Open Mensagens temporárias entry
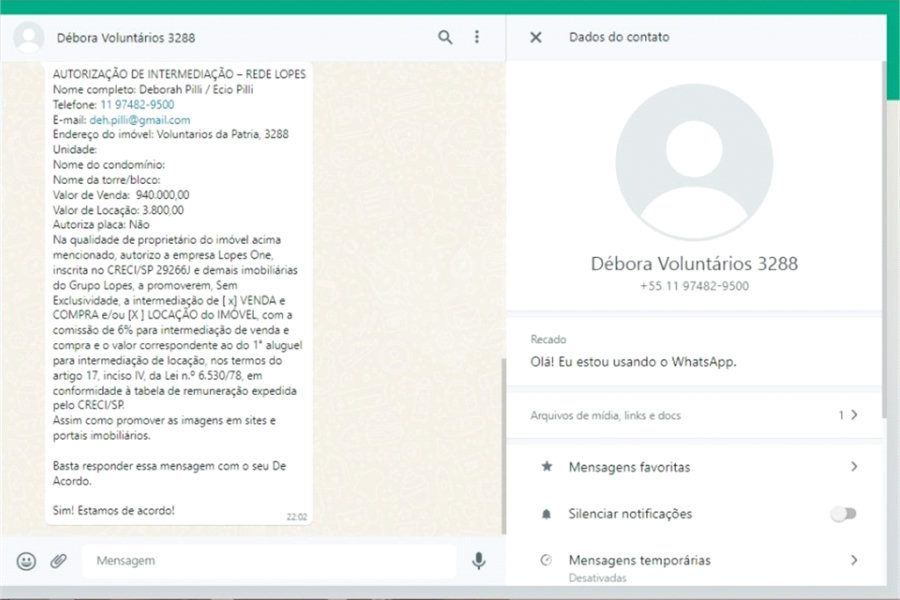 (694, 564)
